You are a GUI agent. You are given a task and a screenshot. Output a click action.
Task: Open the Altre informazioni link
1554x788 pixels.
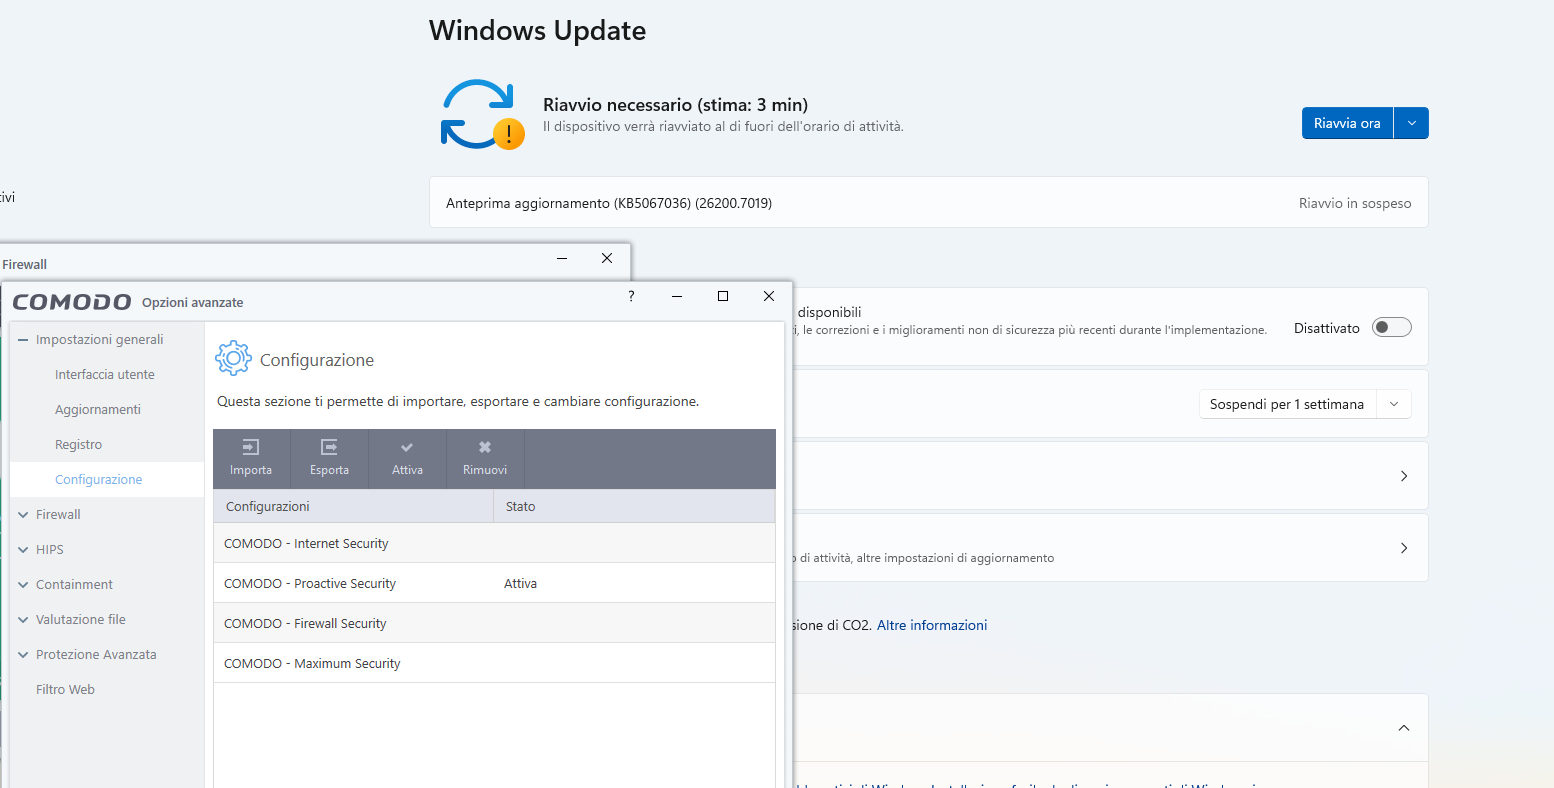click(931, 625)
